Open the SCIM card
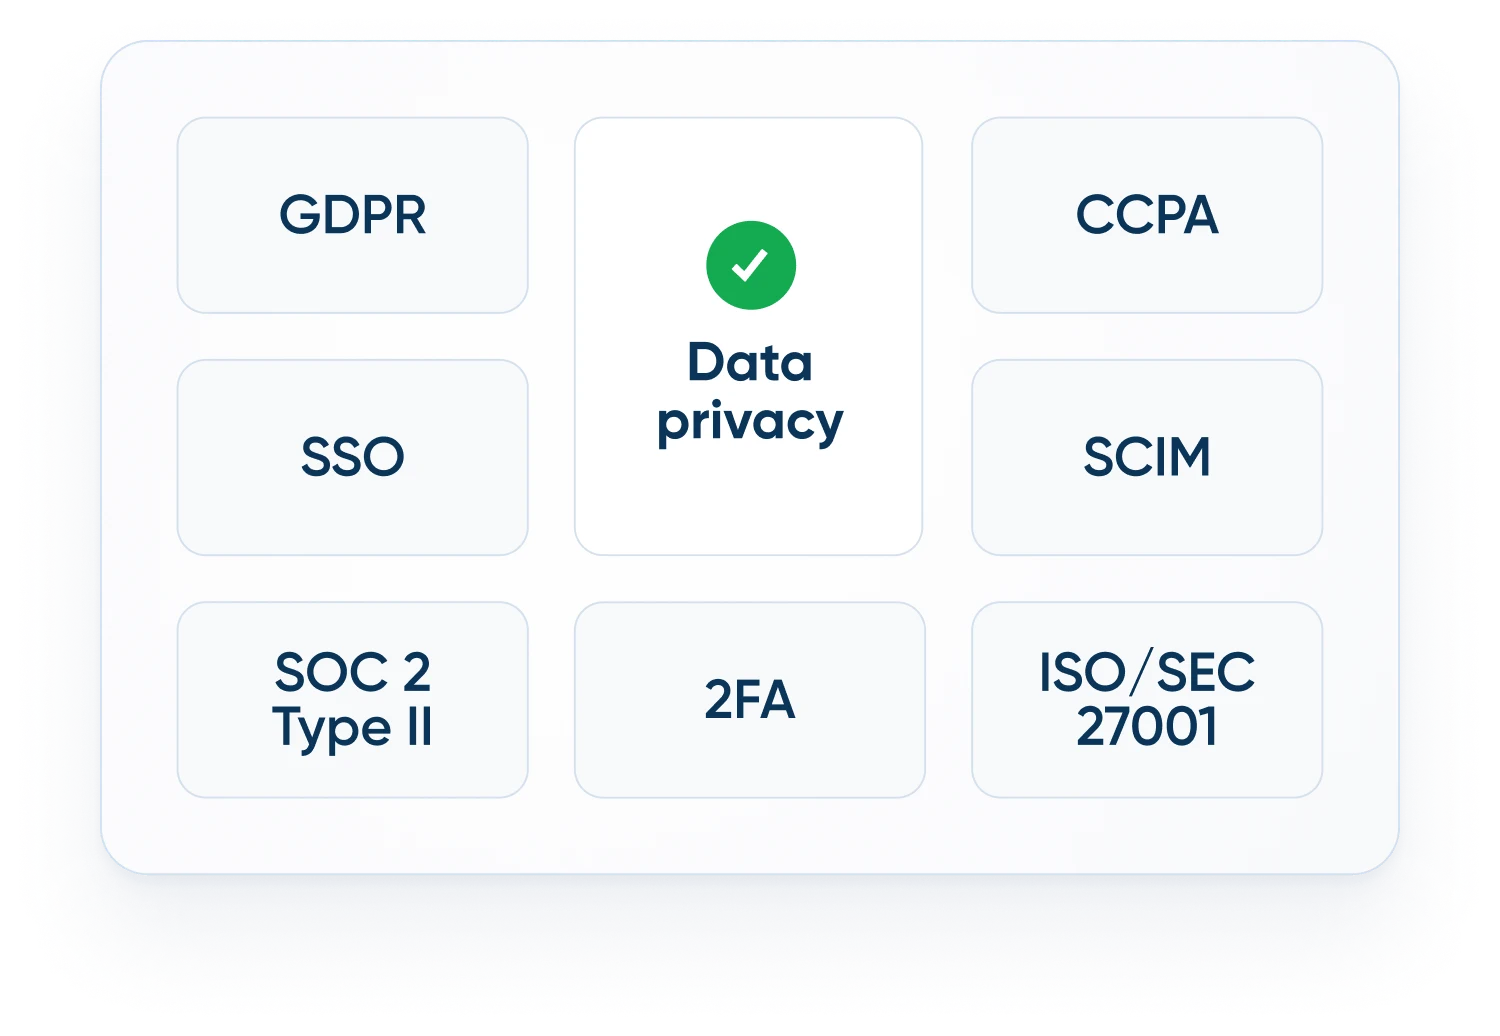The image size is (1500, 1036). [1147, 457]
